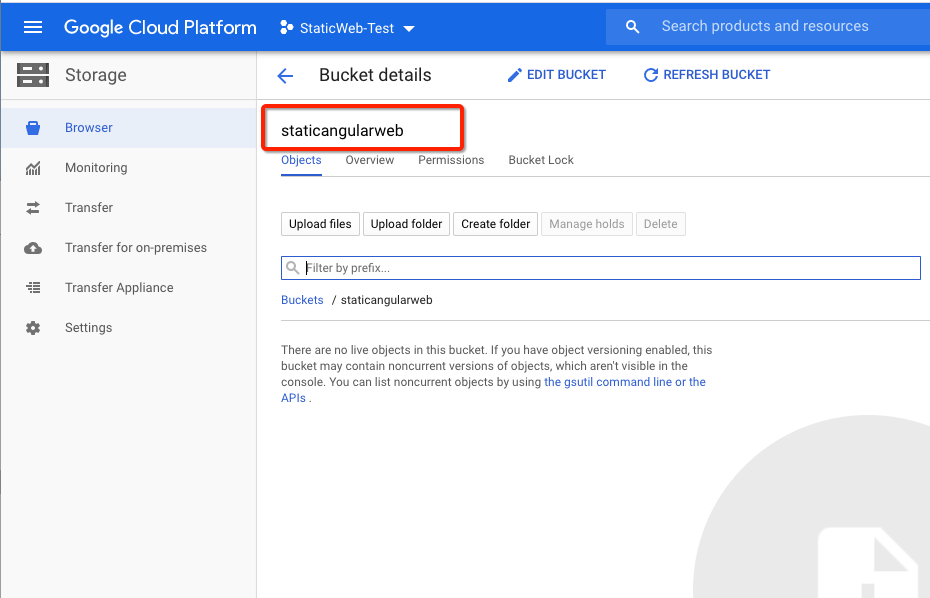Viewport: 930px width, 598px height.
Task: Click the StaticWeb-Test project hexagon icon
Action: tap(286, 27)
